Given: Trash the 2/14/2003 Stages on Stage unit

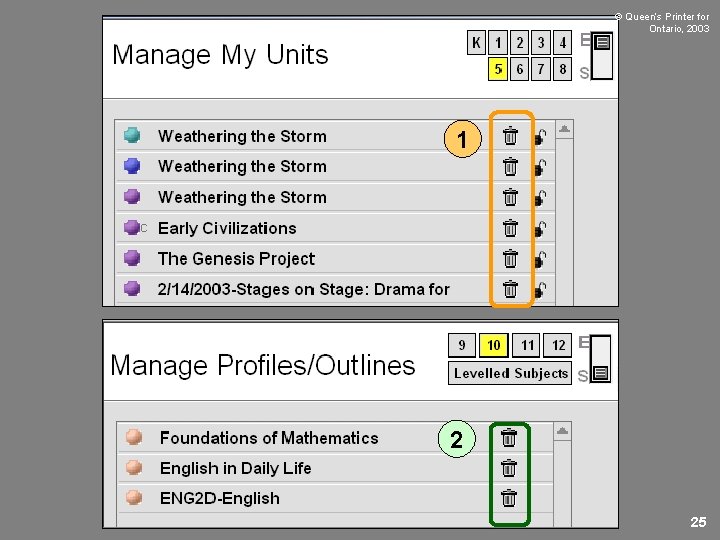Looking at the screenshot, I should pos(510,289).
